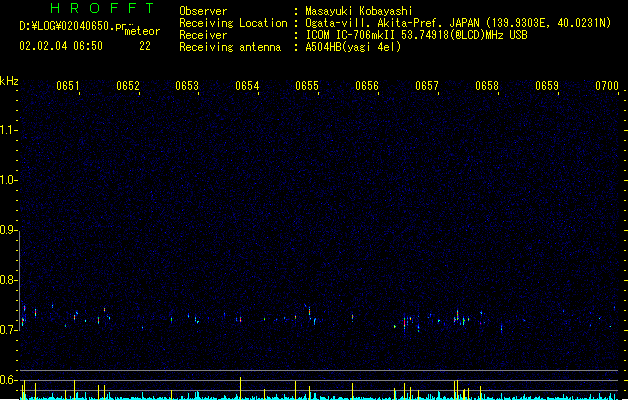Click the 'meteor' count label
This screenshot has width=629, height=400.
coord(142,31)
